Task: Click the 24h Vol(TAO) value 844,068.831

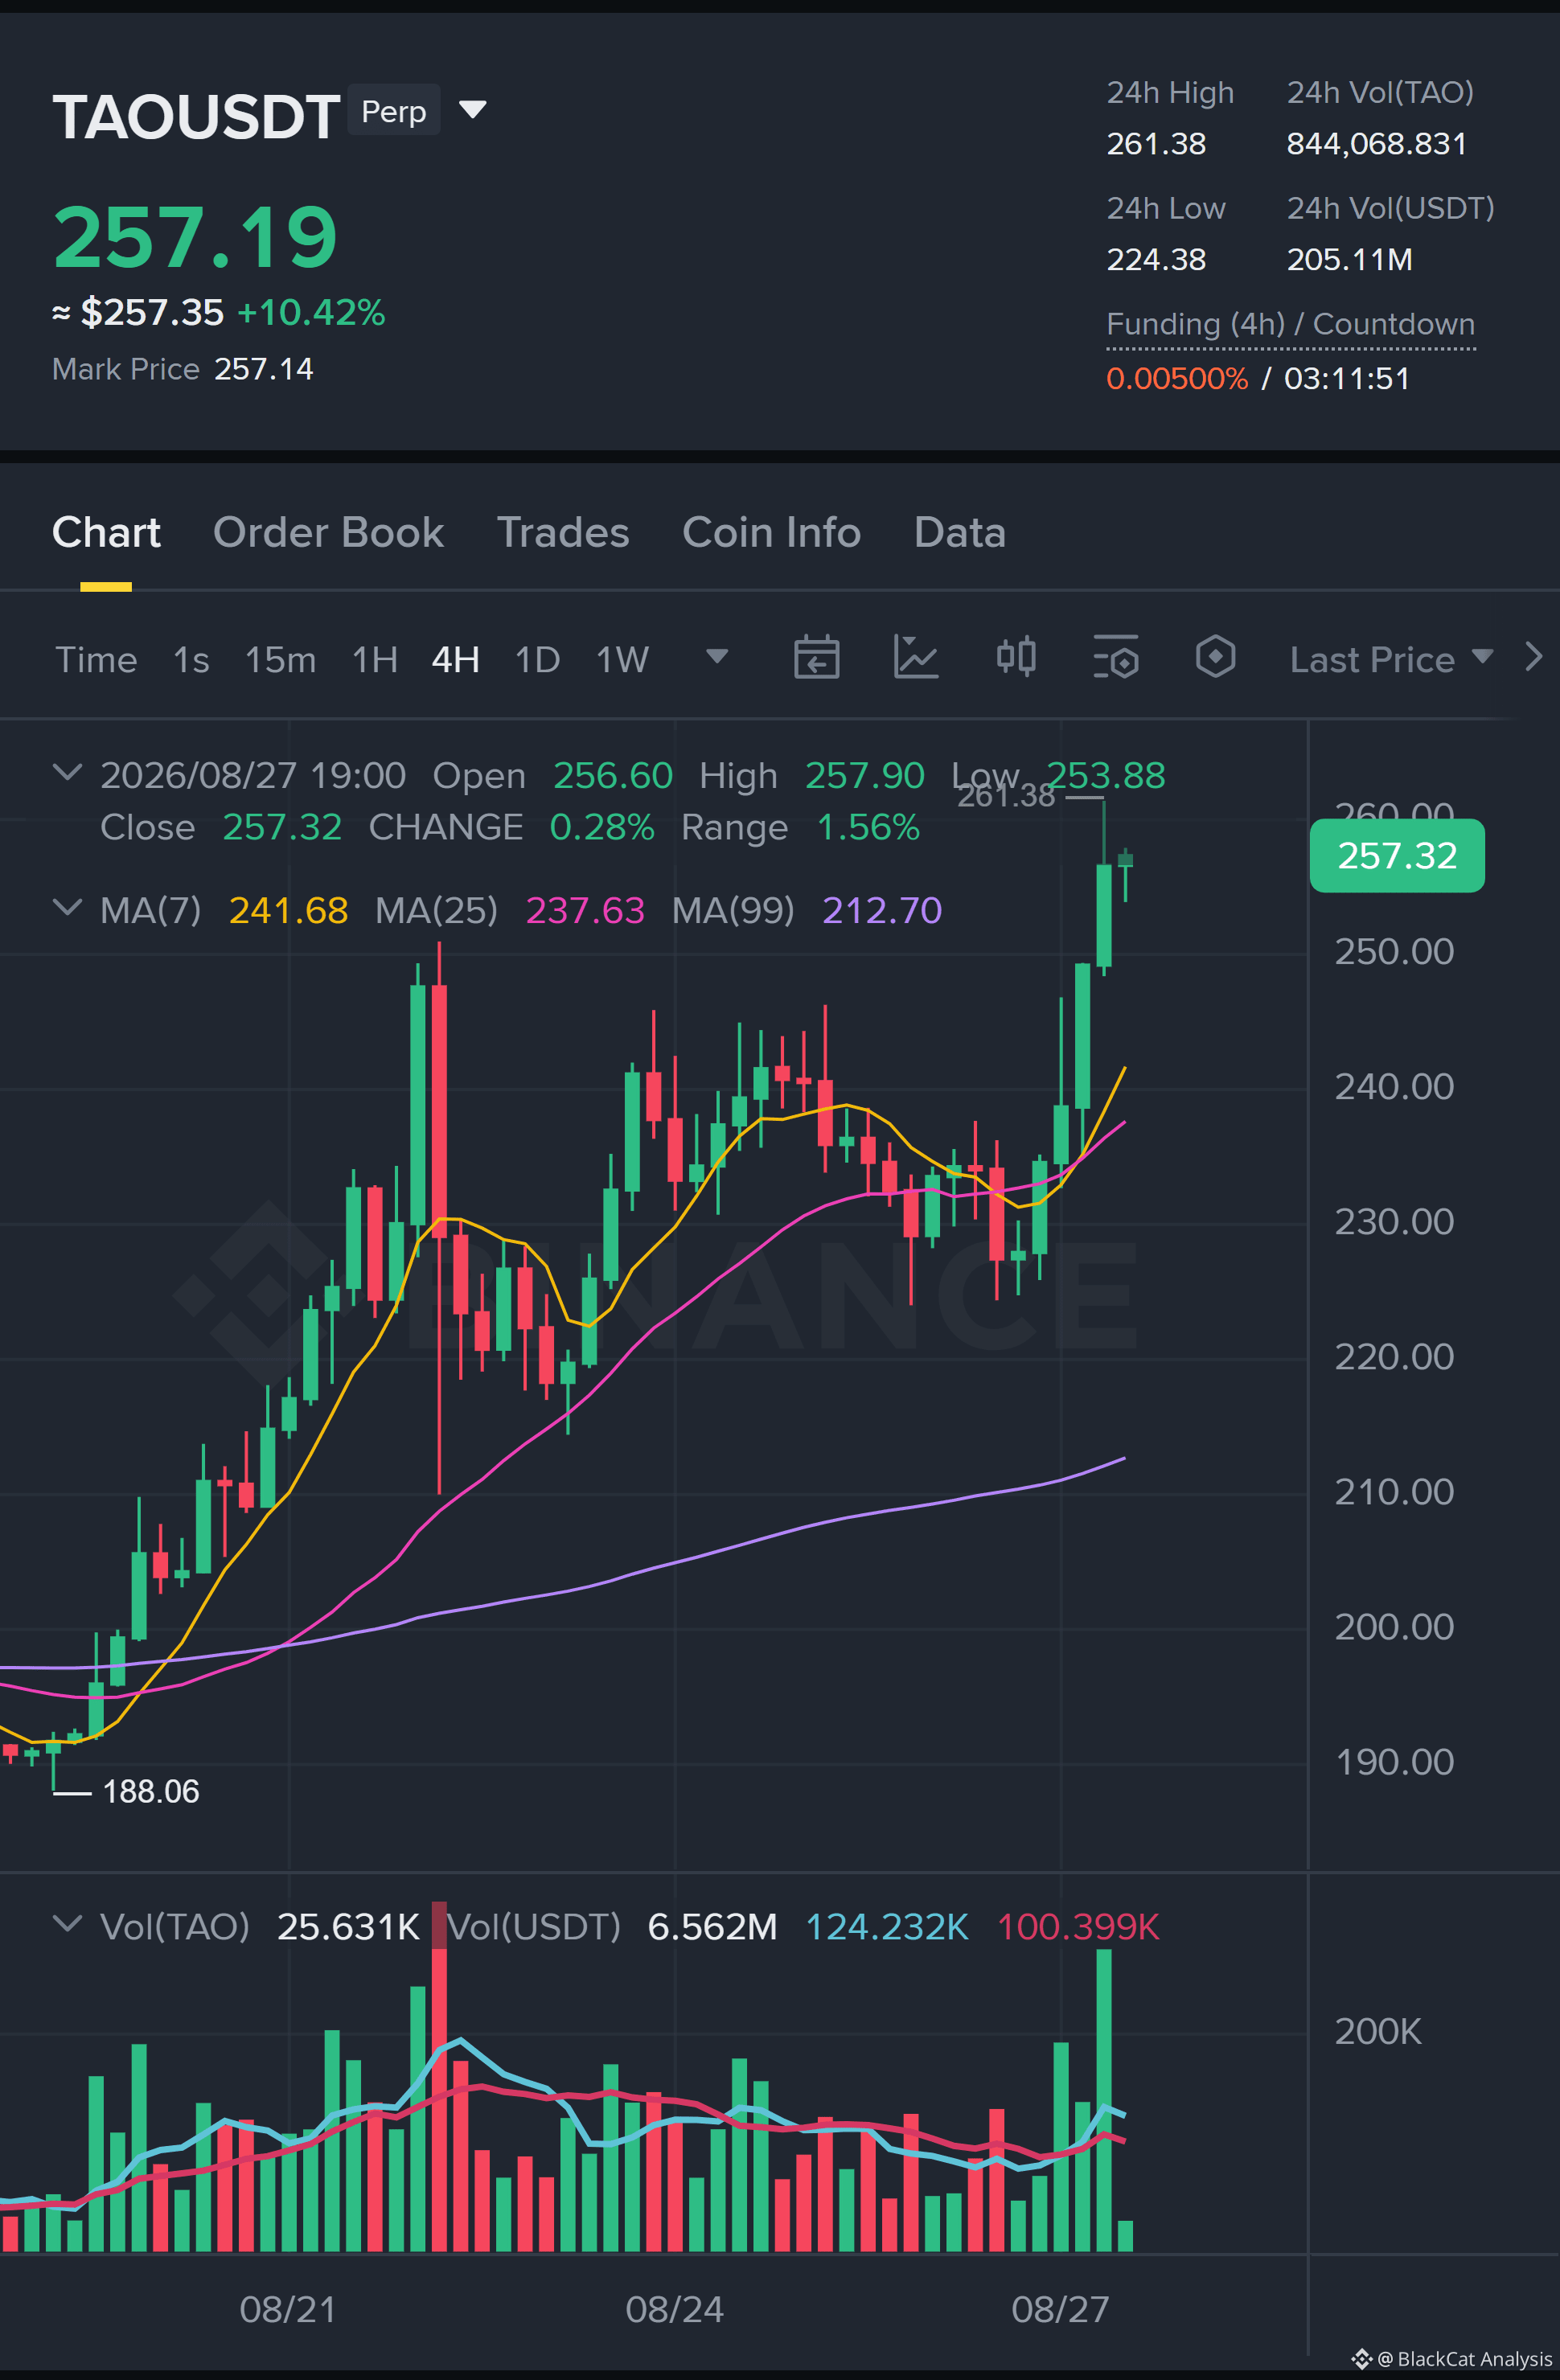Action: [x=1376, y=144]
